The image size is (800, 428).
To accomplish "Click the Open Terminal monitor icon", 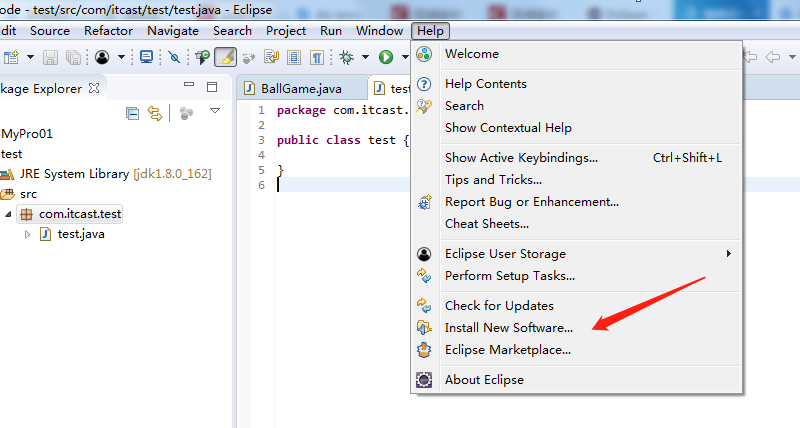I will click(146, 57).
